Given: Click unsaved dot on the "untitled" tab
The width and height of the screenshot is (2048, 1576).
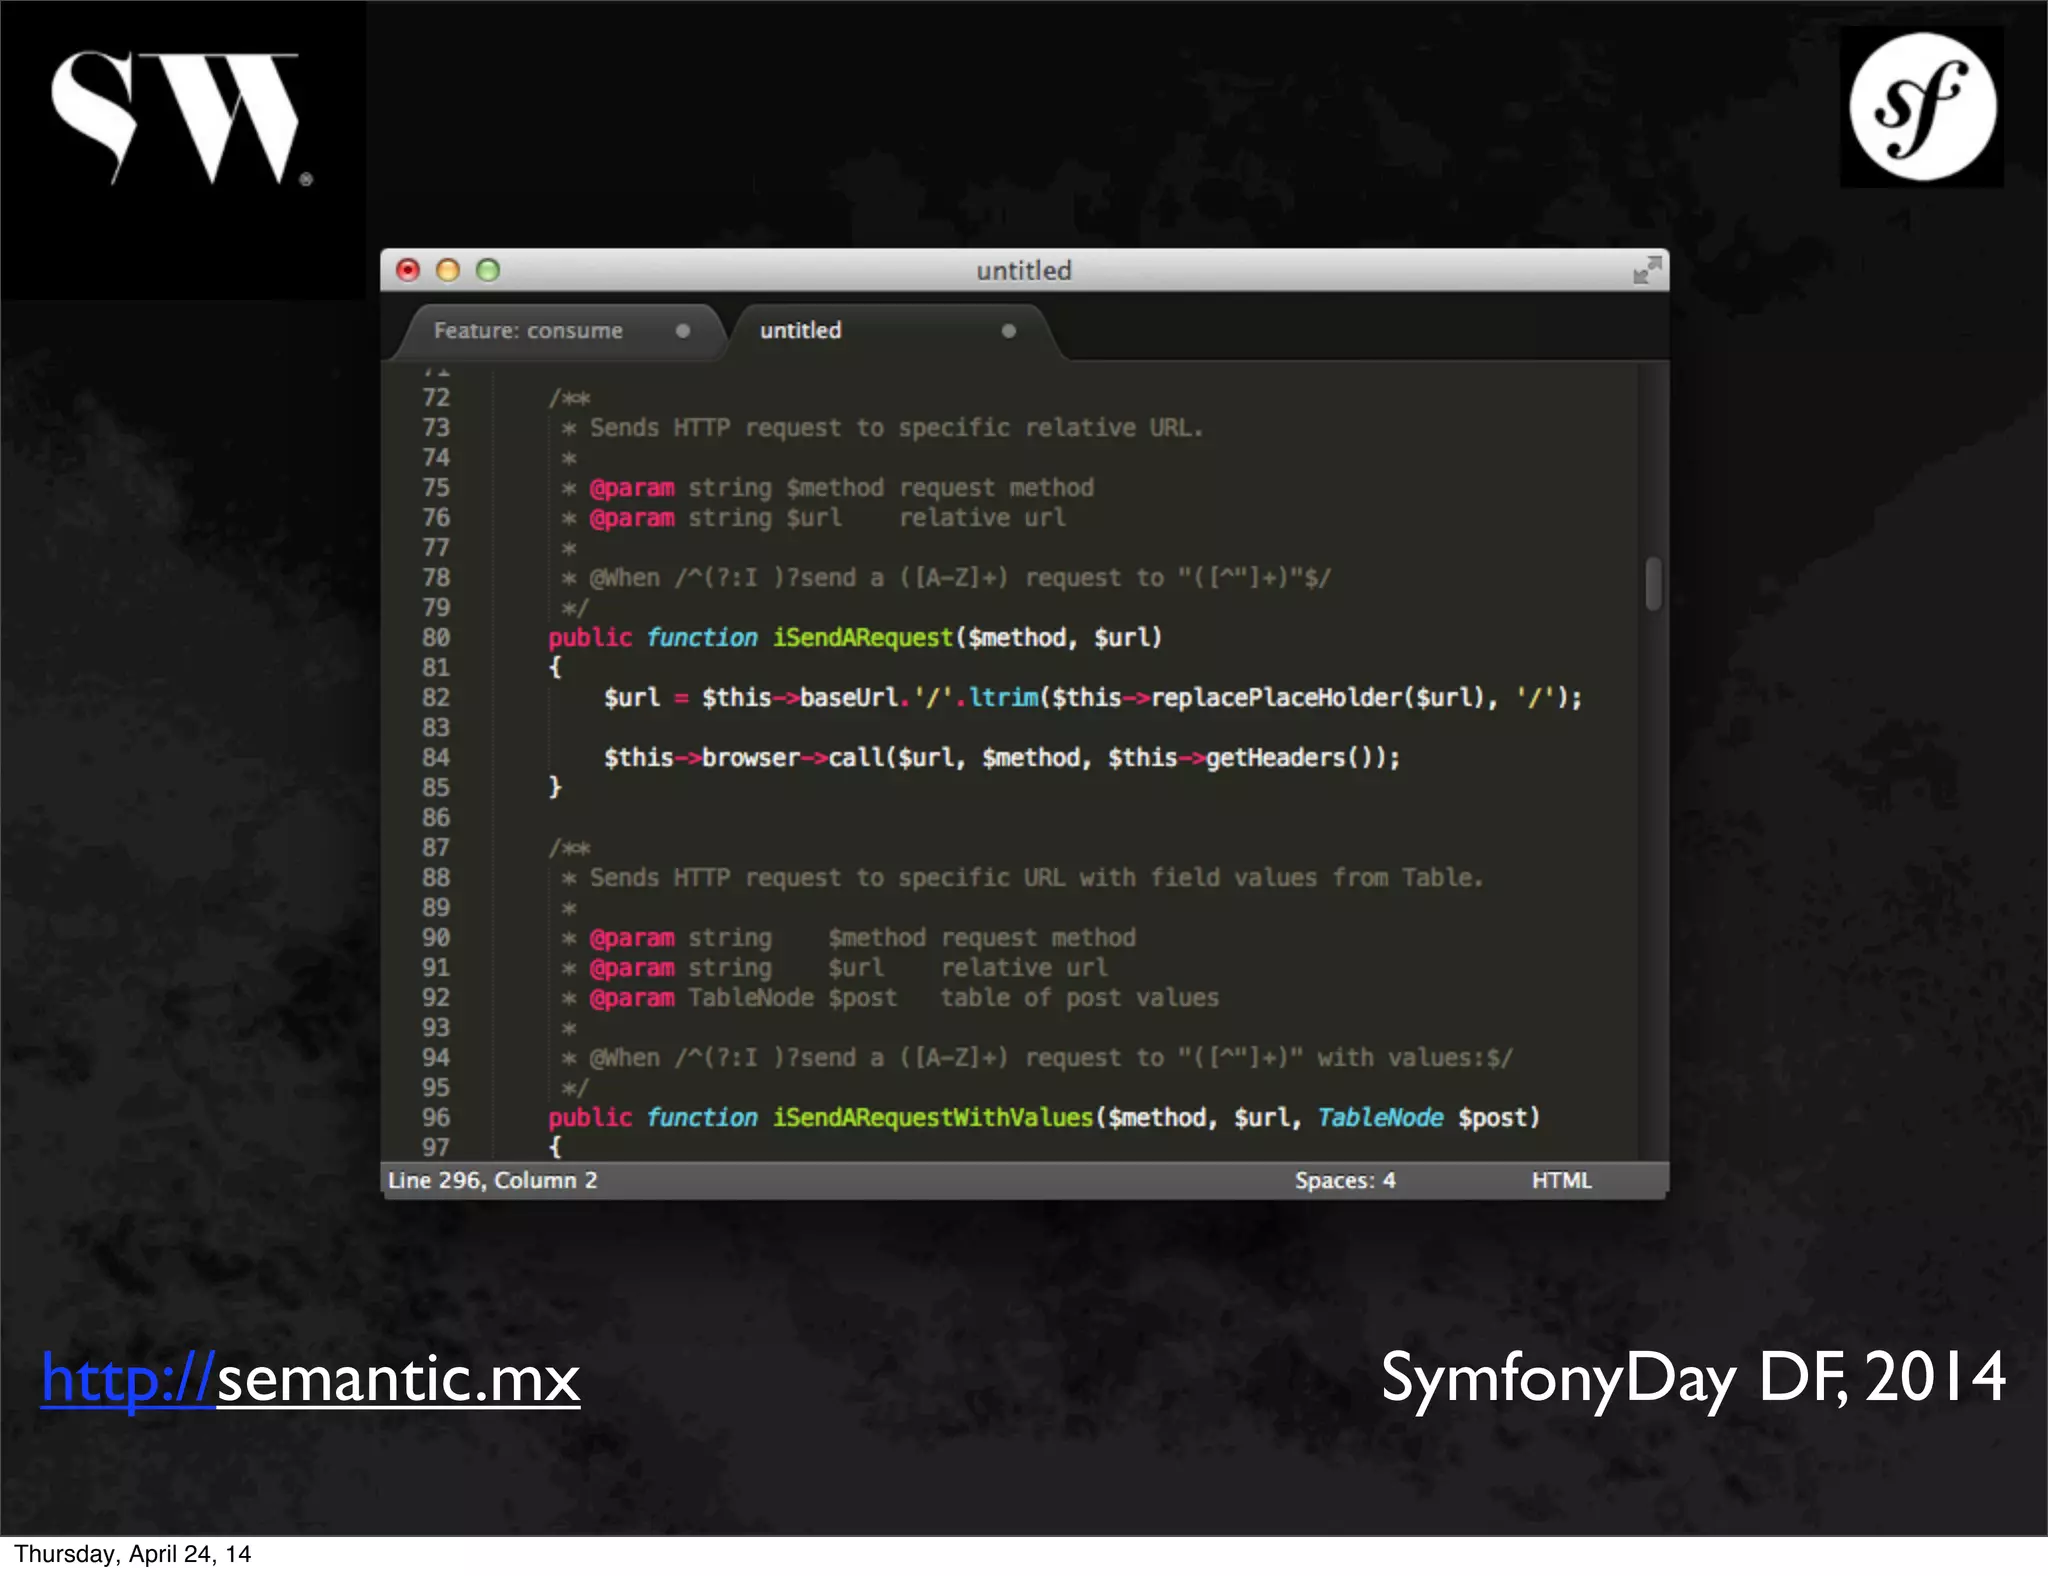Looking at the screenshot, I should 1009,331.
